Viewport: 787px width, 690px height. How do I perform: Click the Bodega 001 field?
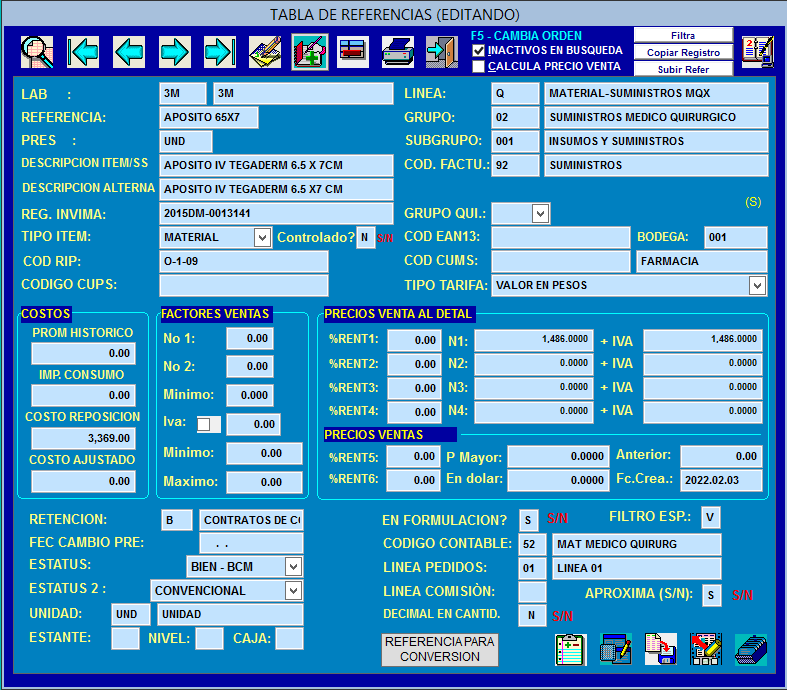pos(735,237)
